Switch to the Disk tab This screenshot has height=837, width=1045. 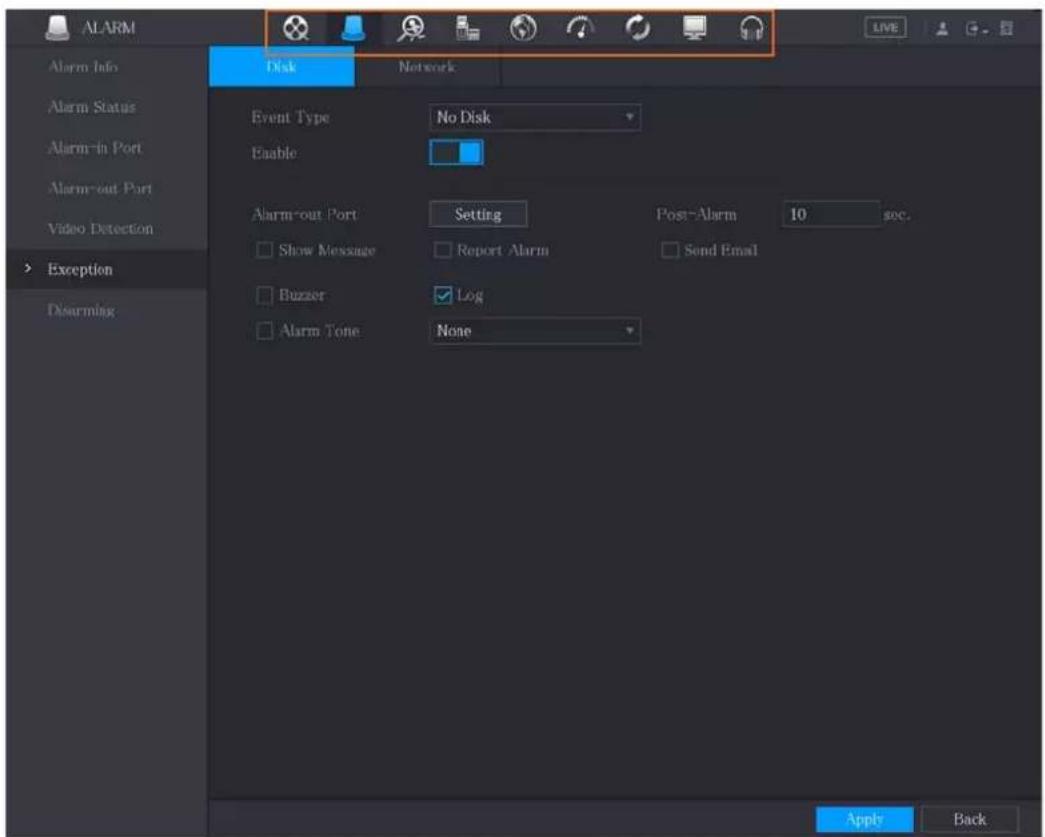[x=281, y=67]
